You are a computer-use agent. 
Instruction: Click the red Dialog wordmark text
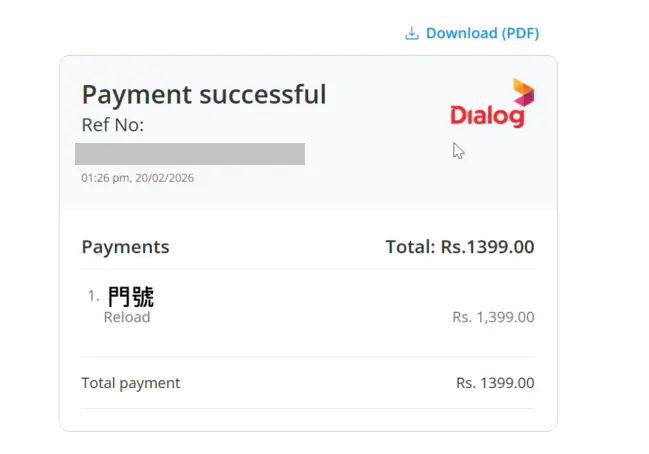(x=487, y=116)
